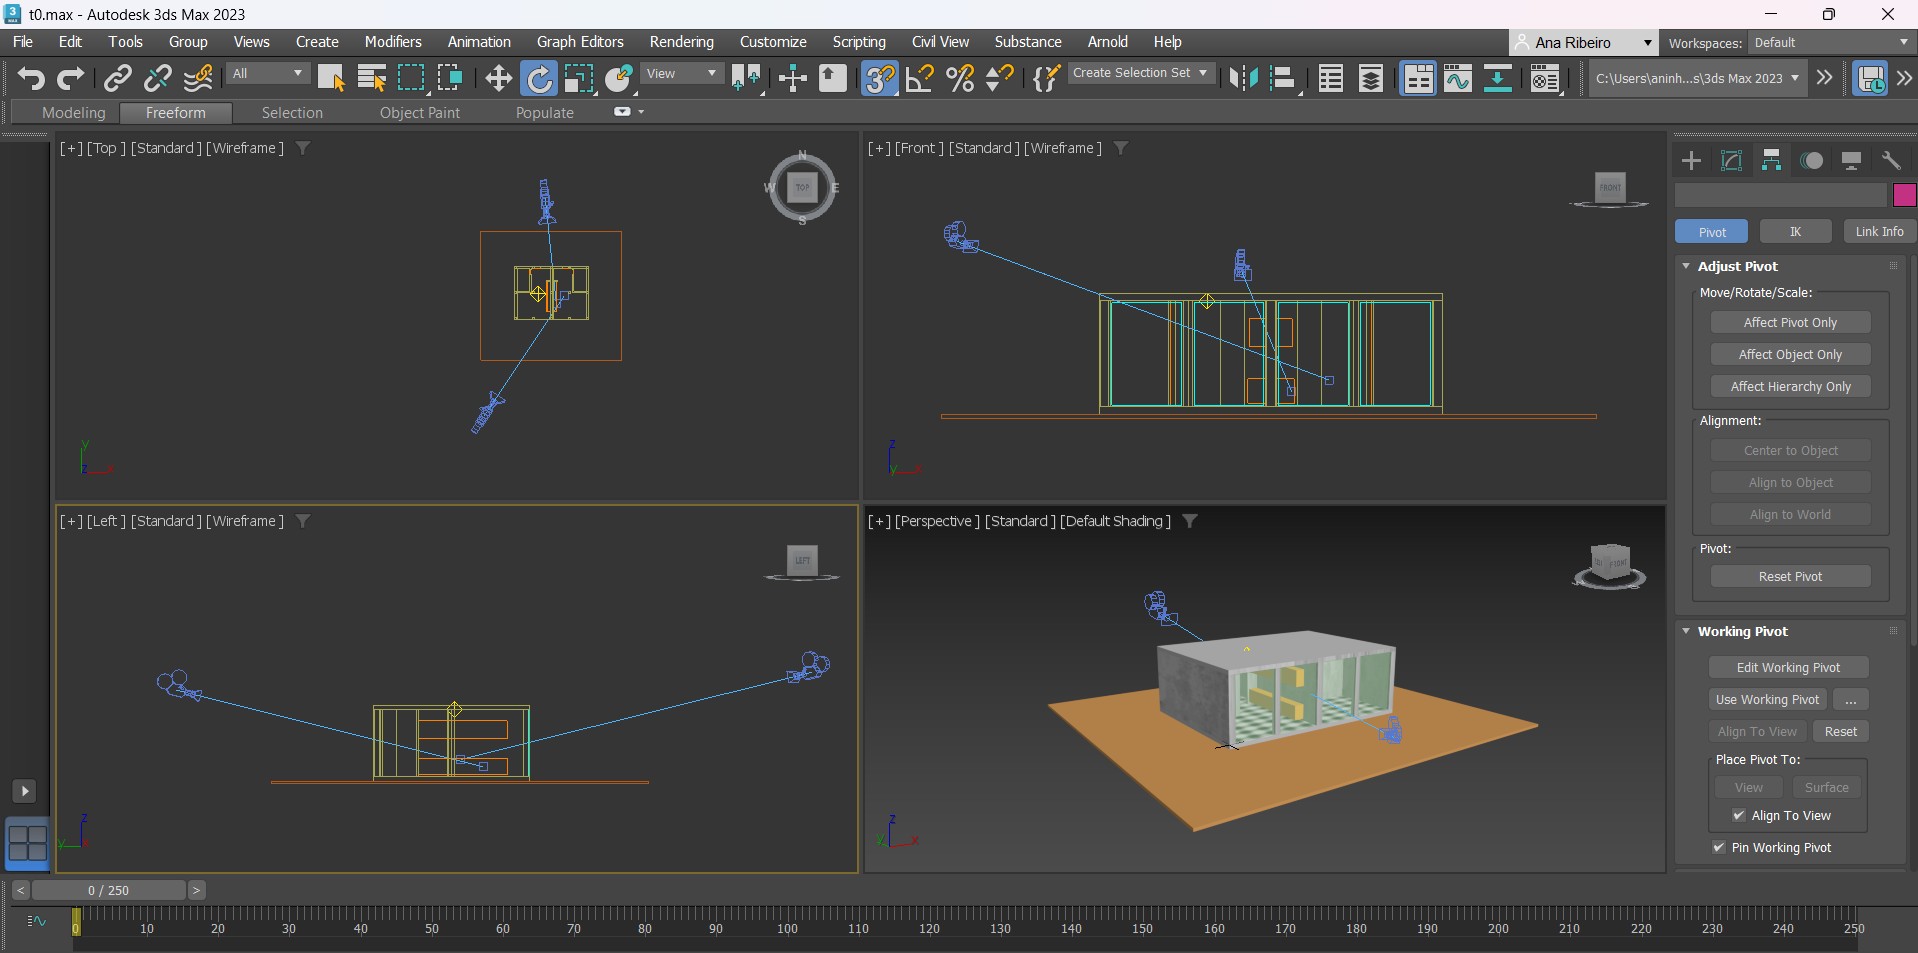Image resolution: width=1918 pixels, height=953 pixels.
Task: Click the Affect Pivot Only button
Action: (1790, 323)
